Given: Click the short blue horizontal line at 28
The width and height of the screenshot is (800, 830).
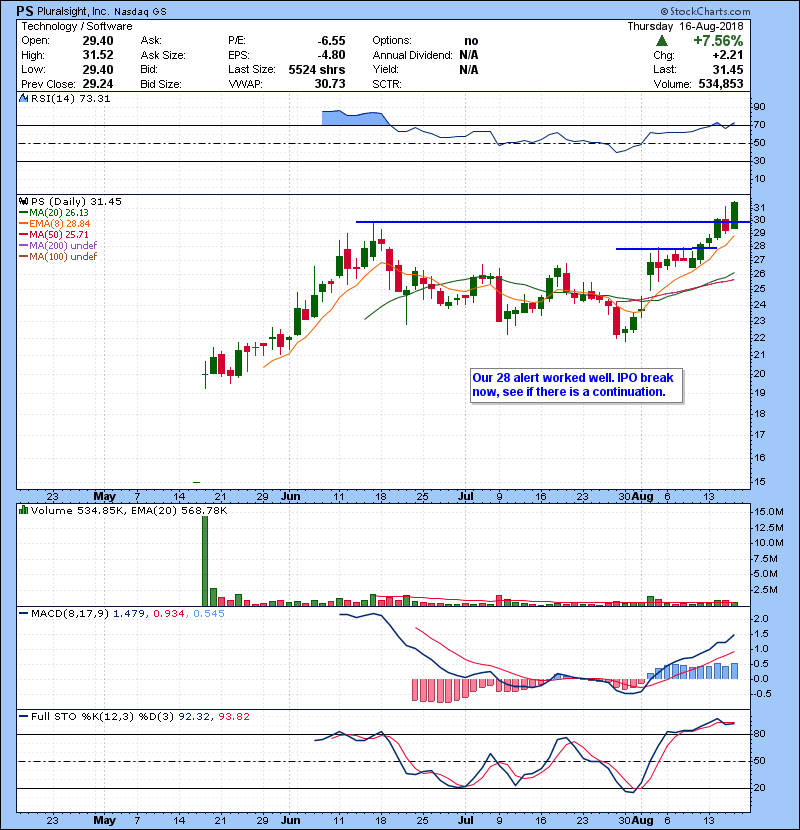Looking at the screenshot, I should [x=667, y=248].
